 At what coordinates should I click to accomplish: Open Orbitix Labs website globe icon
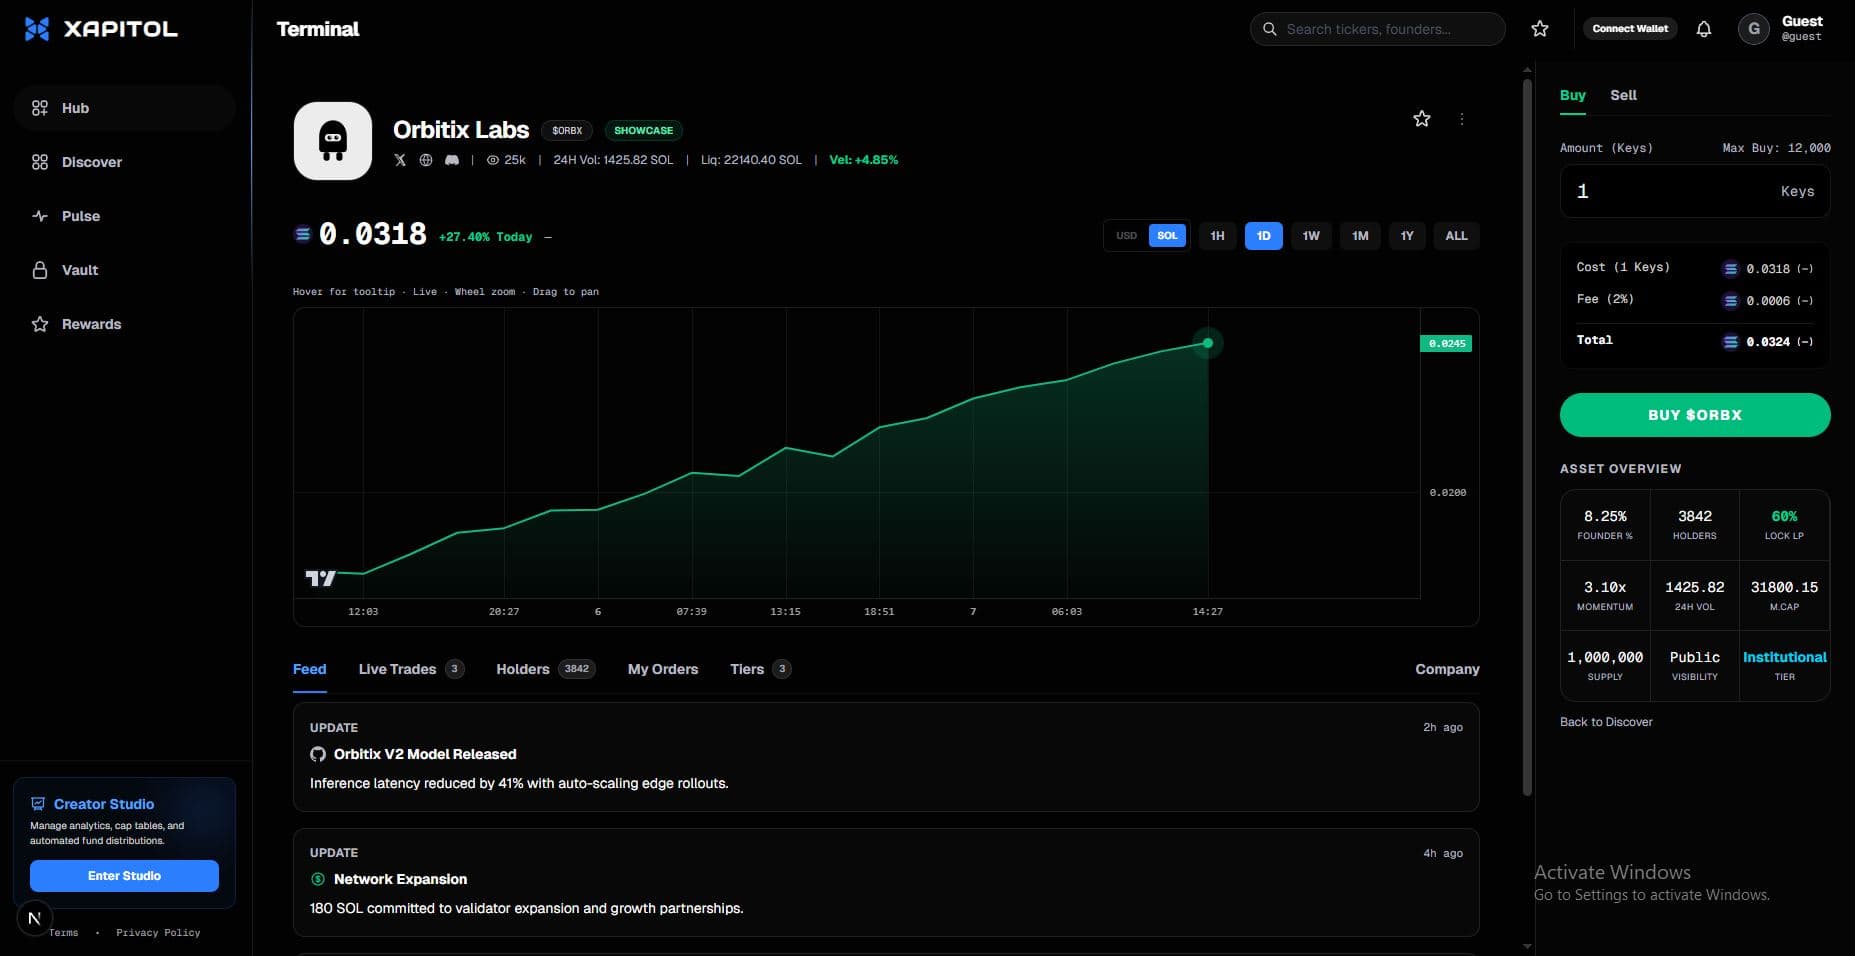426,160
